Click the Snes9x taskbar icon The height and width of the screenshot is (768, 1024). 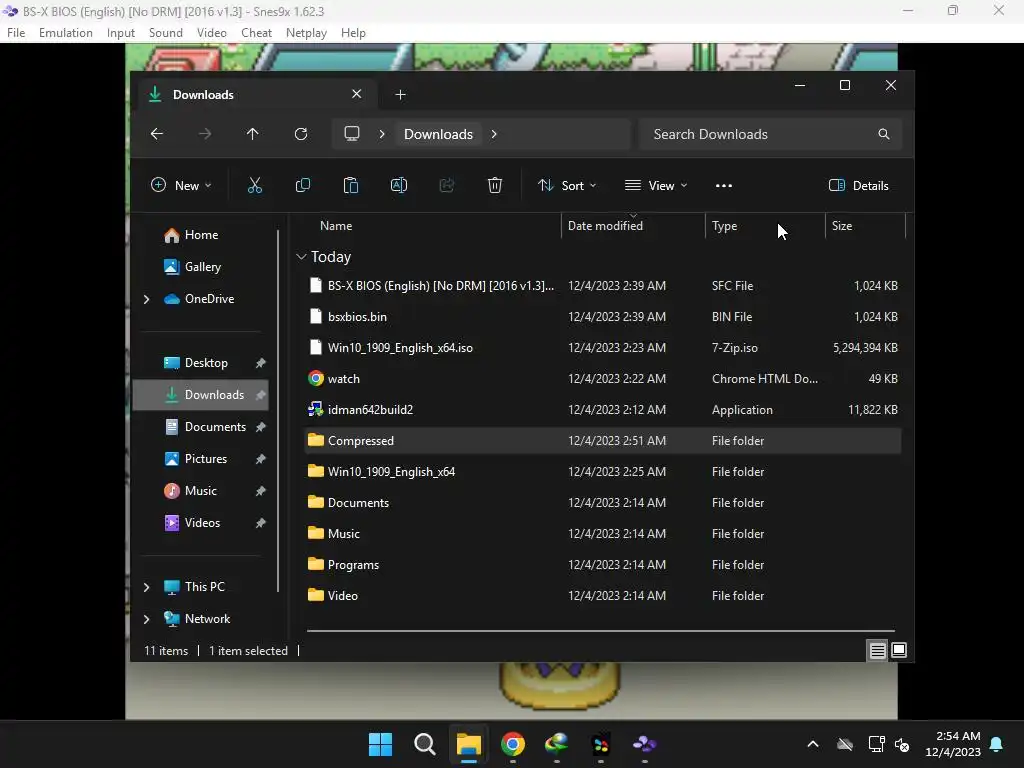point(645,744)
